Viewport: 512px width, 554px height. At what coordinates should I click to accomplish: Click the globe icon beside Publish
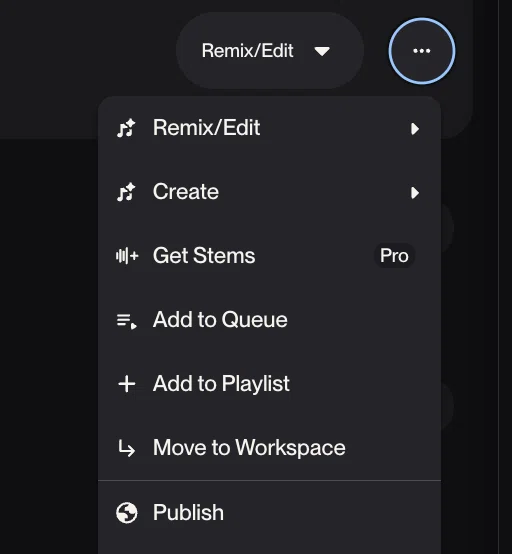[126, 512]
